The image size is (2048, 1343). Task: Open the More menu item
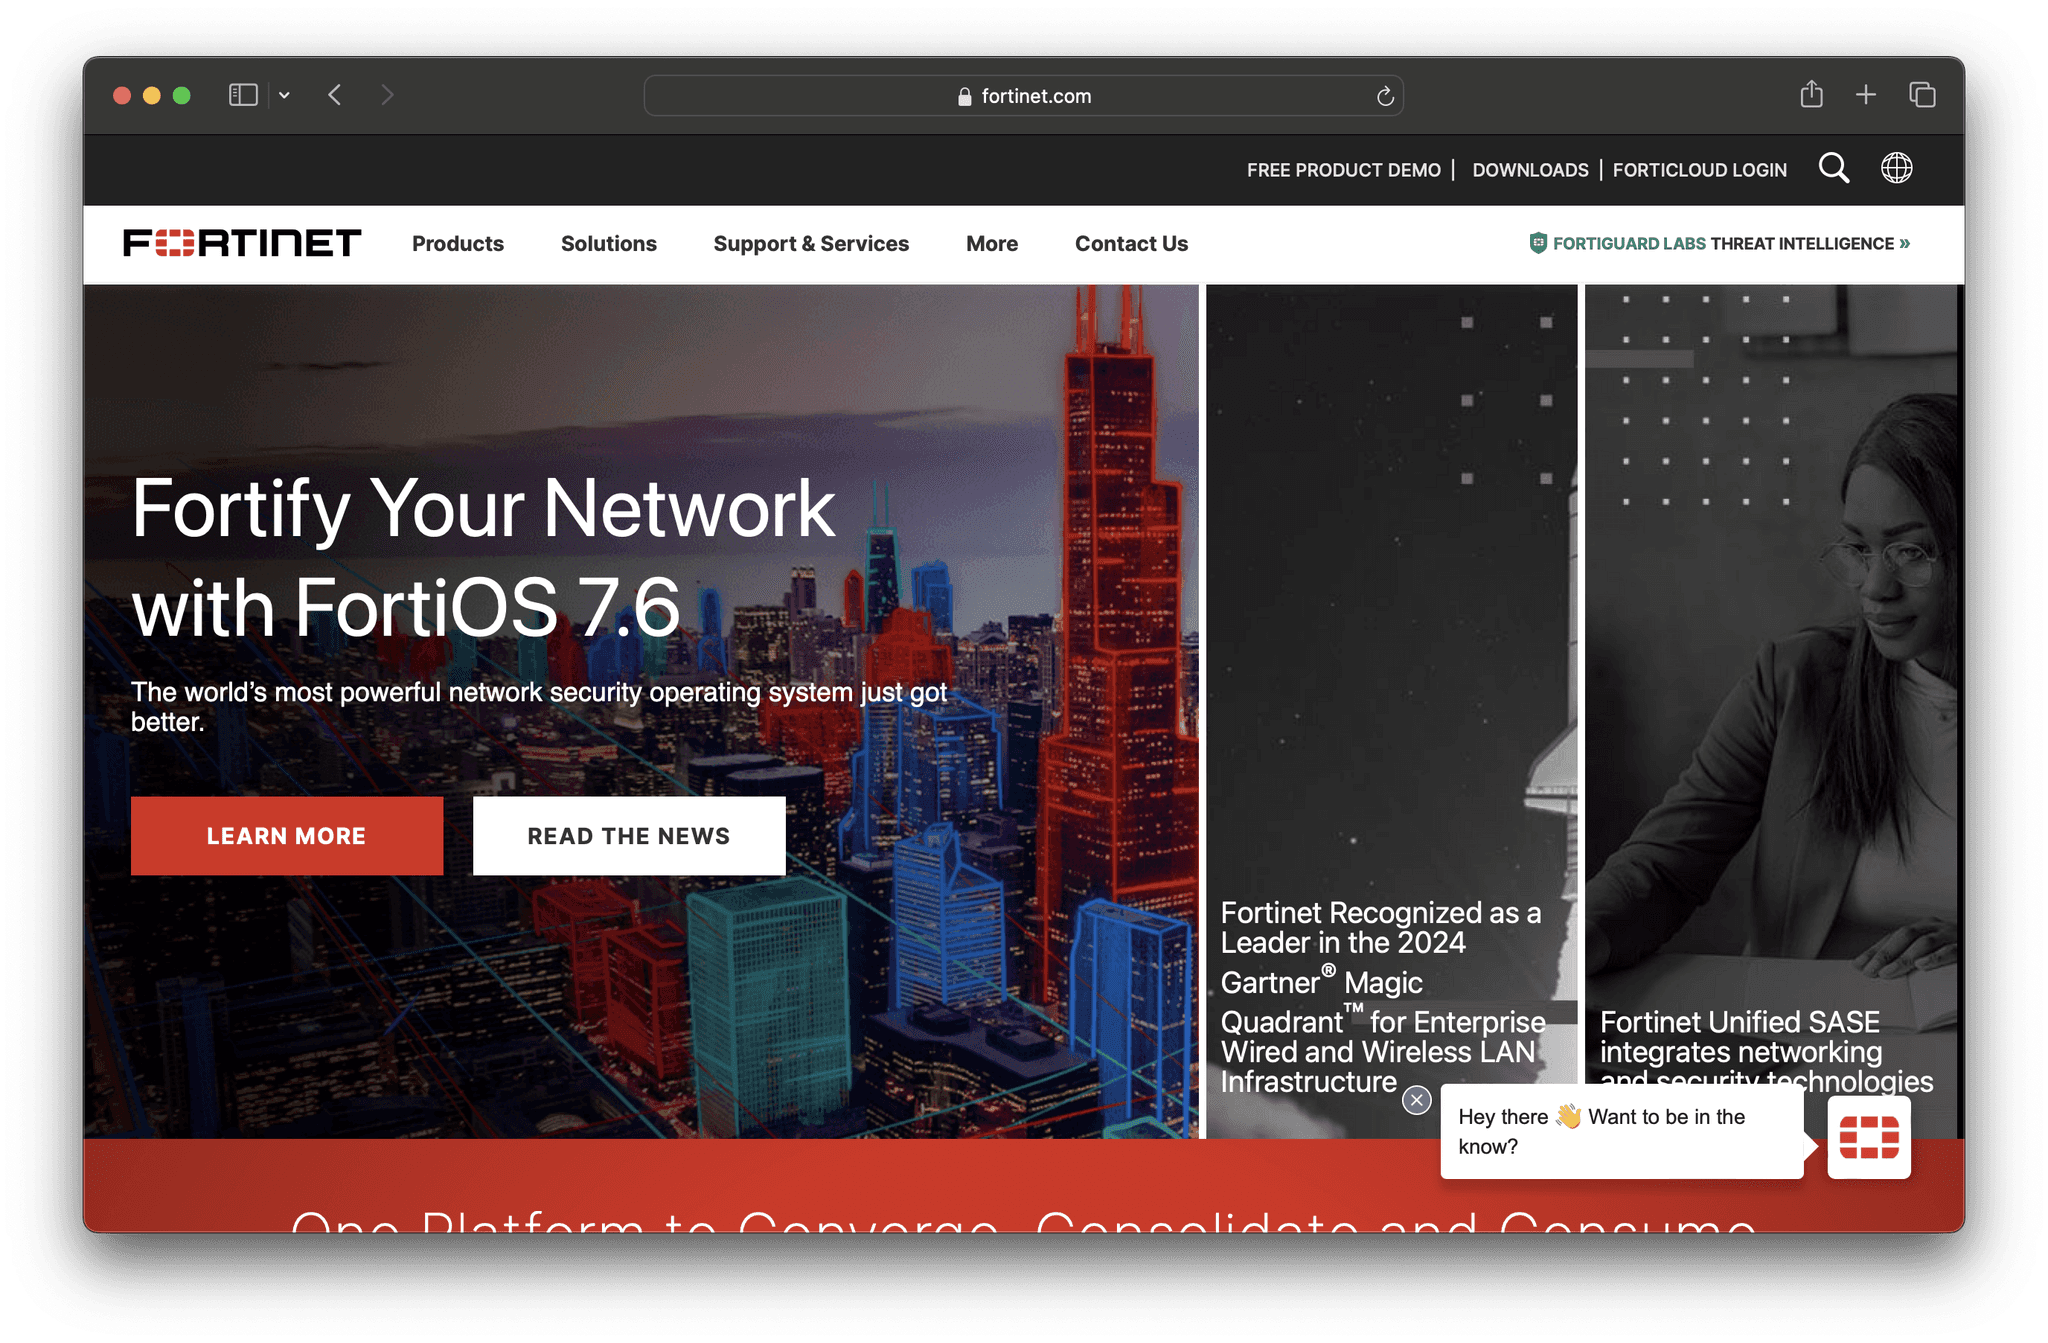(991, 243)
